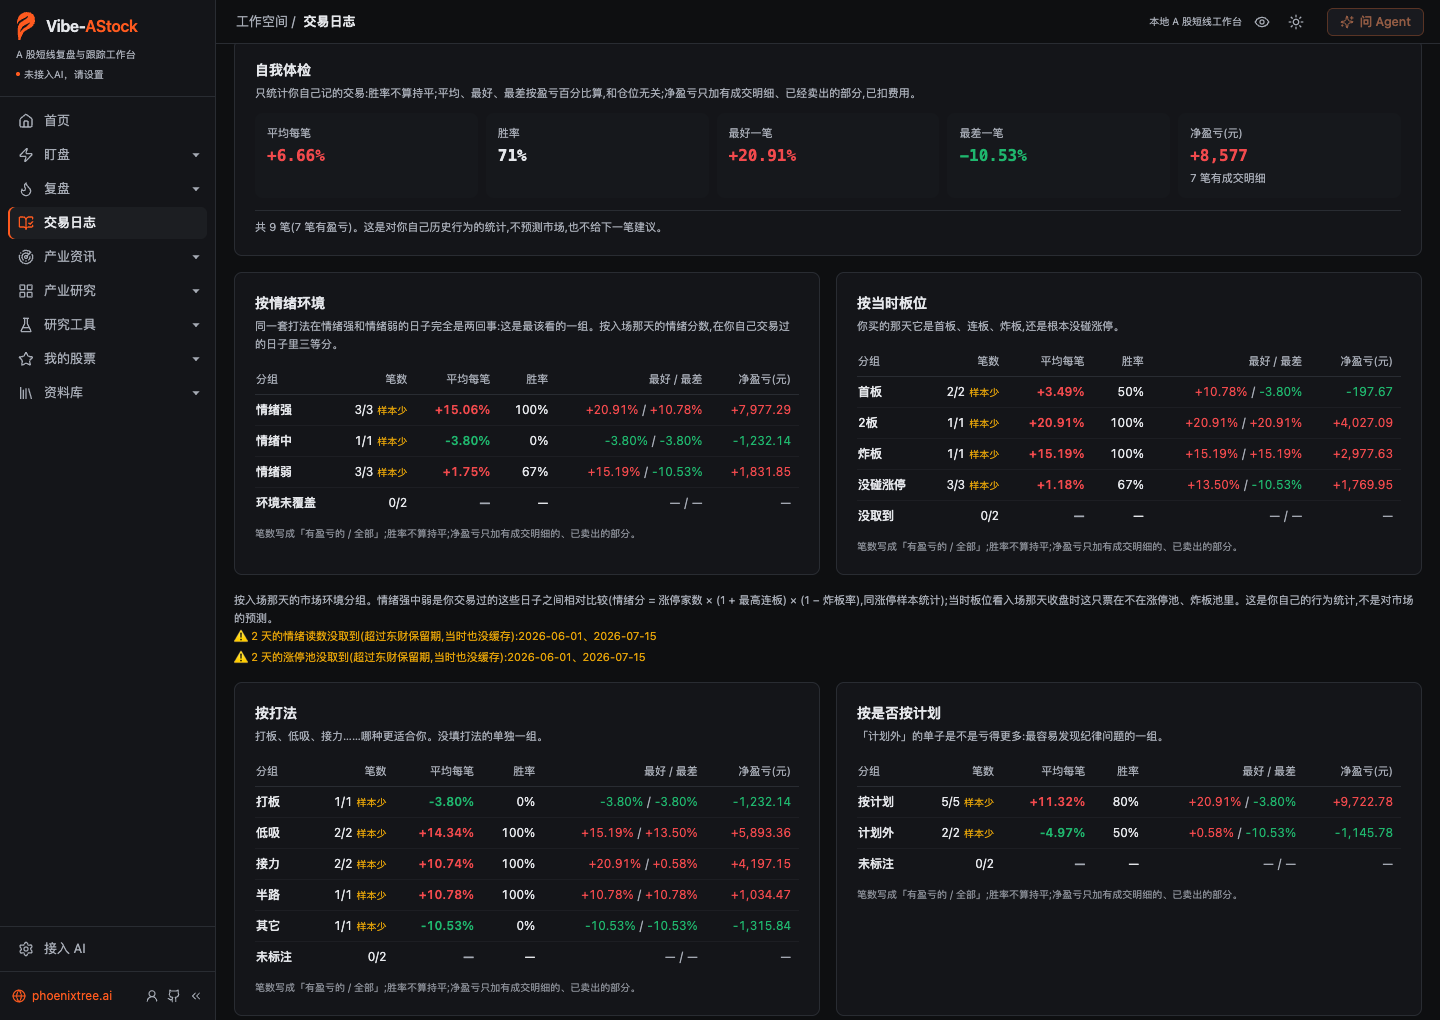1440x1020 pixels.
Task: Click +5,893.36 in the 低吸 row
Action: click(761, 833)
